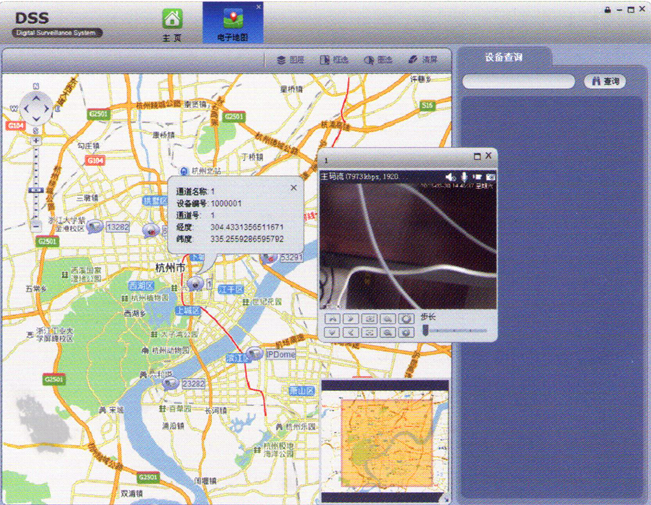Select camera marker labeled 53291
This screenshot has width=651, height=505.
(269, 258)
